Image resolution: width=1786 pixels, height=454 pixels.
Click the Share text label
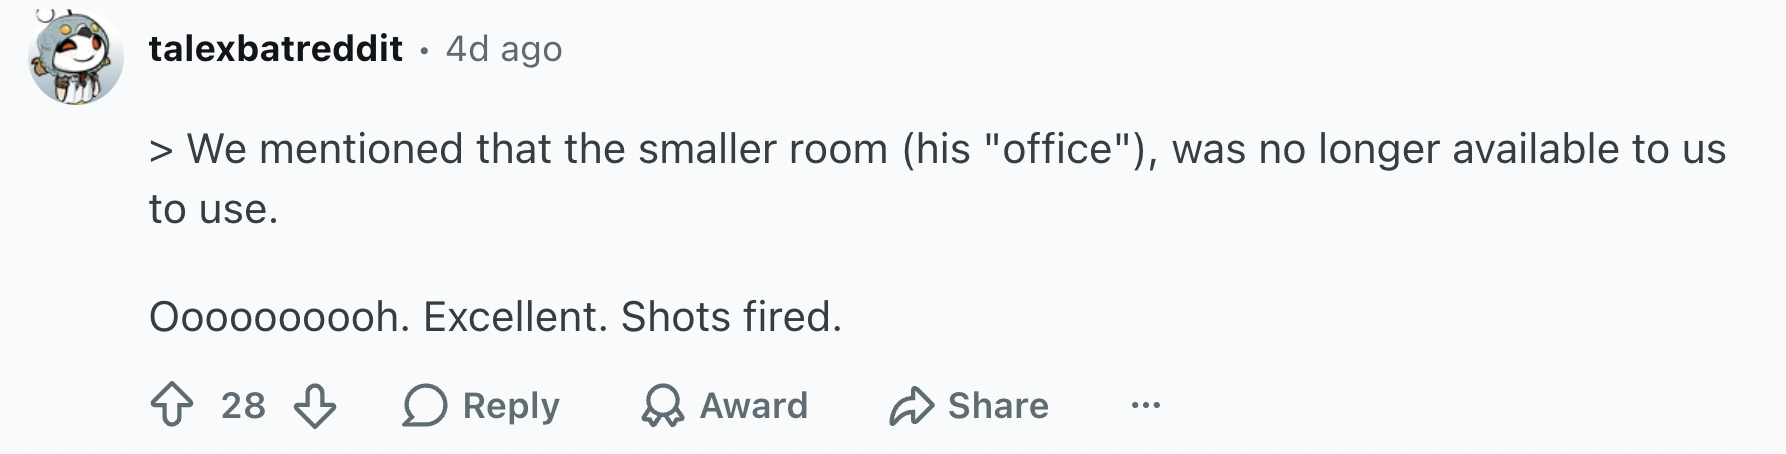[998, 405]
